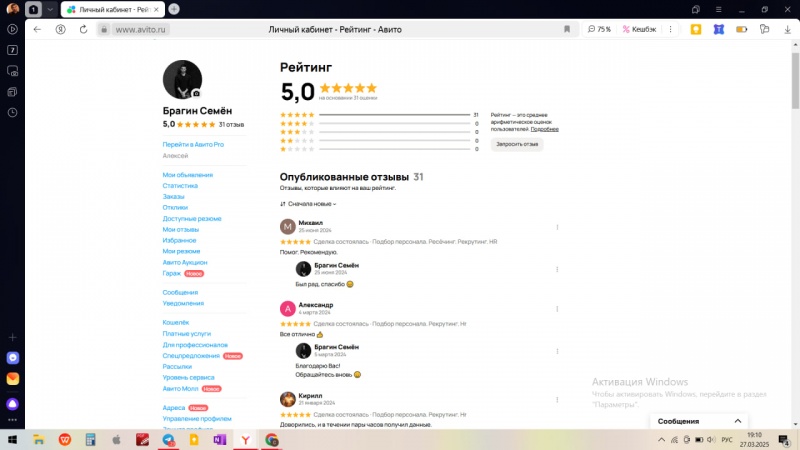The height and width of the screenshot is (450, 800).
Task: Expand the Сообщения chat panel chevron
Action: 738,421
